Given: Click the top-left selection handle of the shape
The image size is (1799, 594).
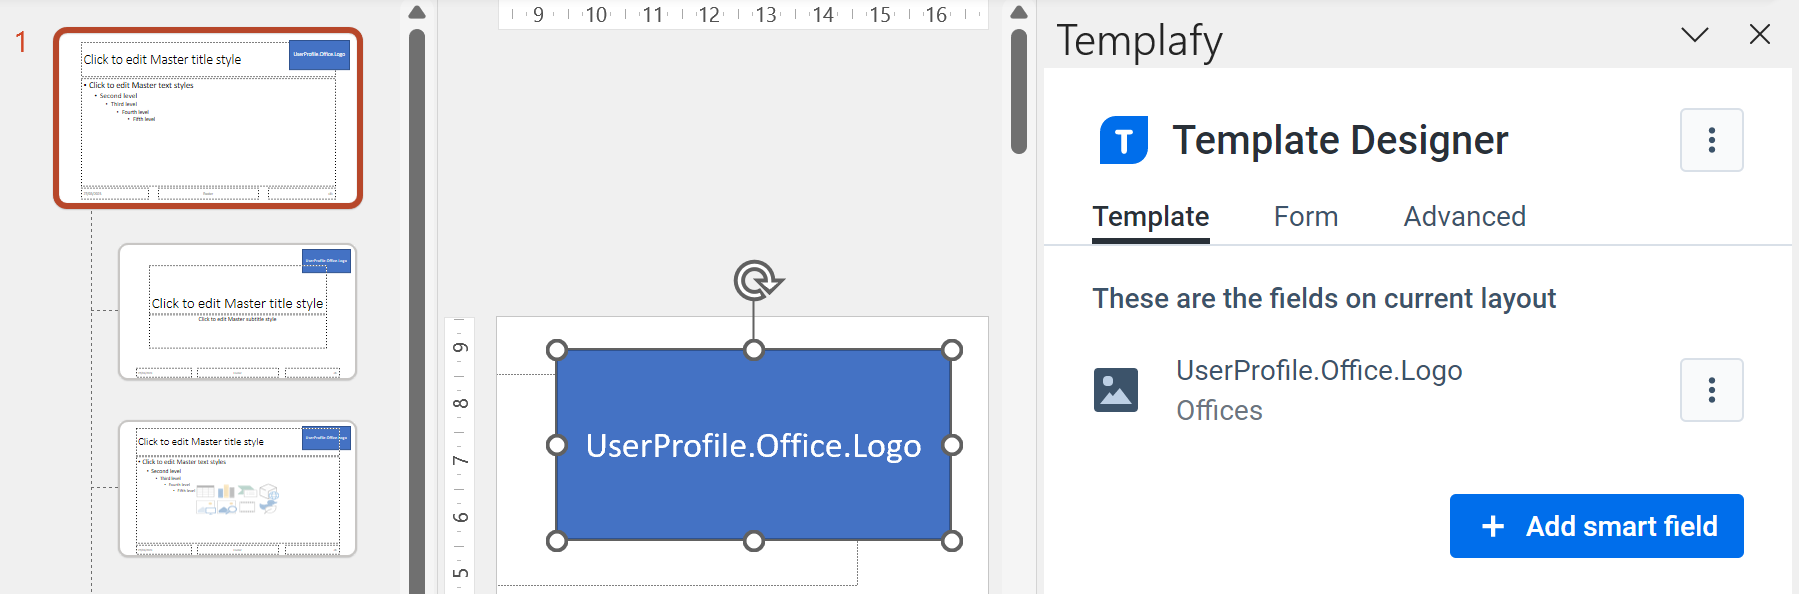Looking at the screenshot, I should 556,348.
